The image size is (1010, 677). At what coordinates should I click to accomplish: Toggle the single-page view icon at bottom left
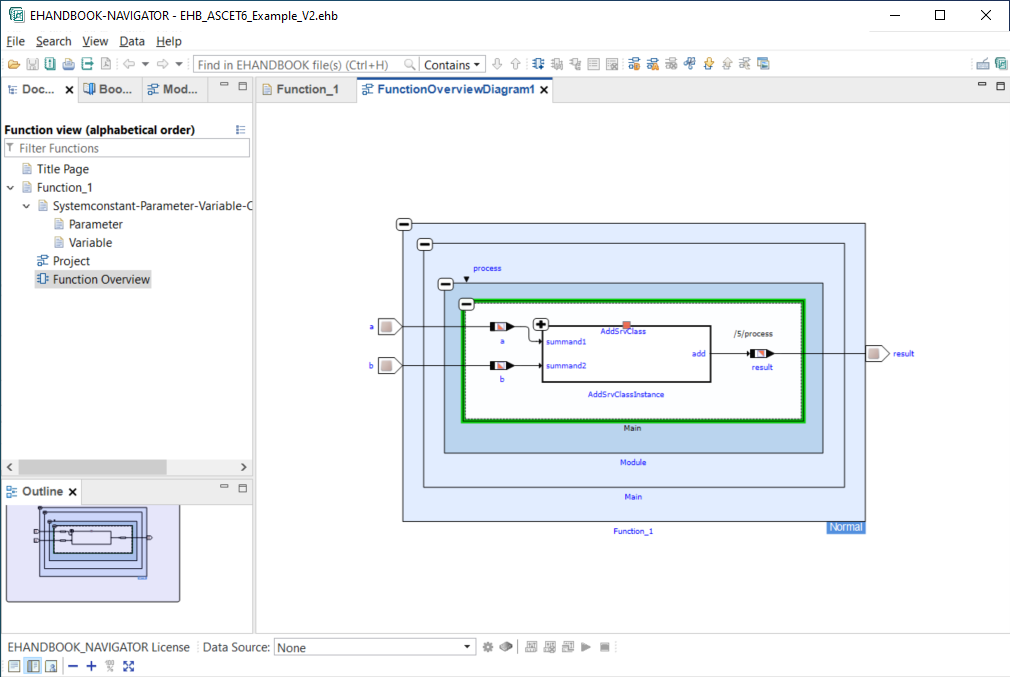pos(14,666)
